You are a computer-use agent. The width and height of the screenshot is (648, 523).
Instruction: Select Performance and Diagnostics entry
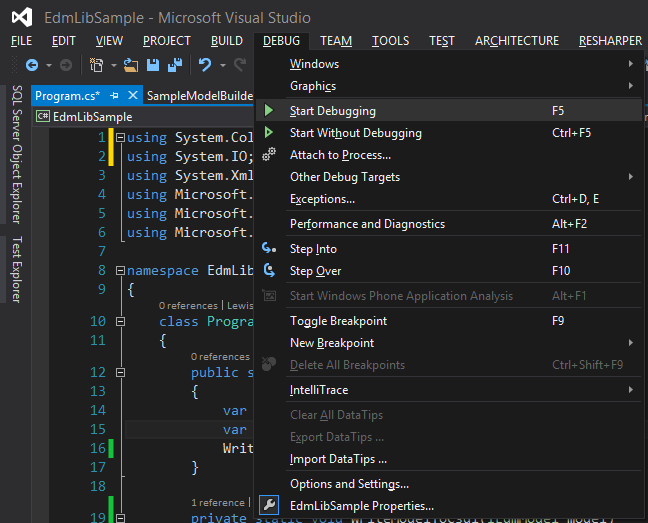[449, 224]
